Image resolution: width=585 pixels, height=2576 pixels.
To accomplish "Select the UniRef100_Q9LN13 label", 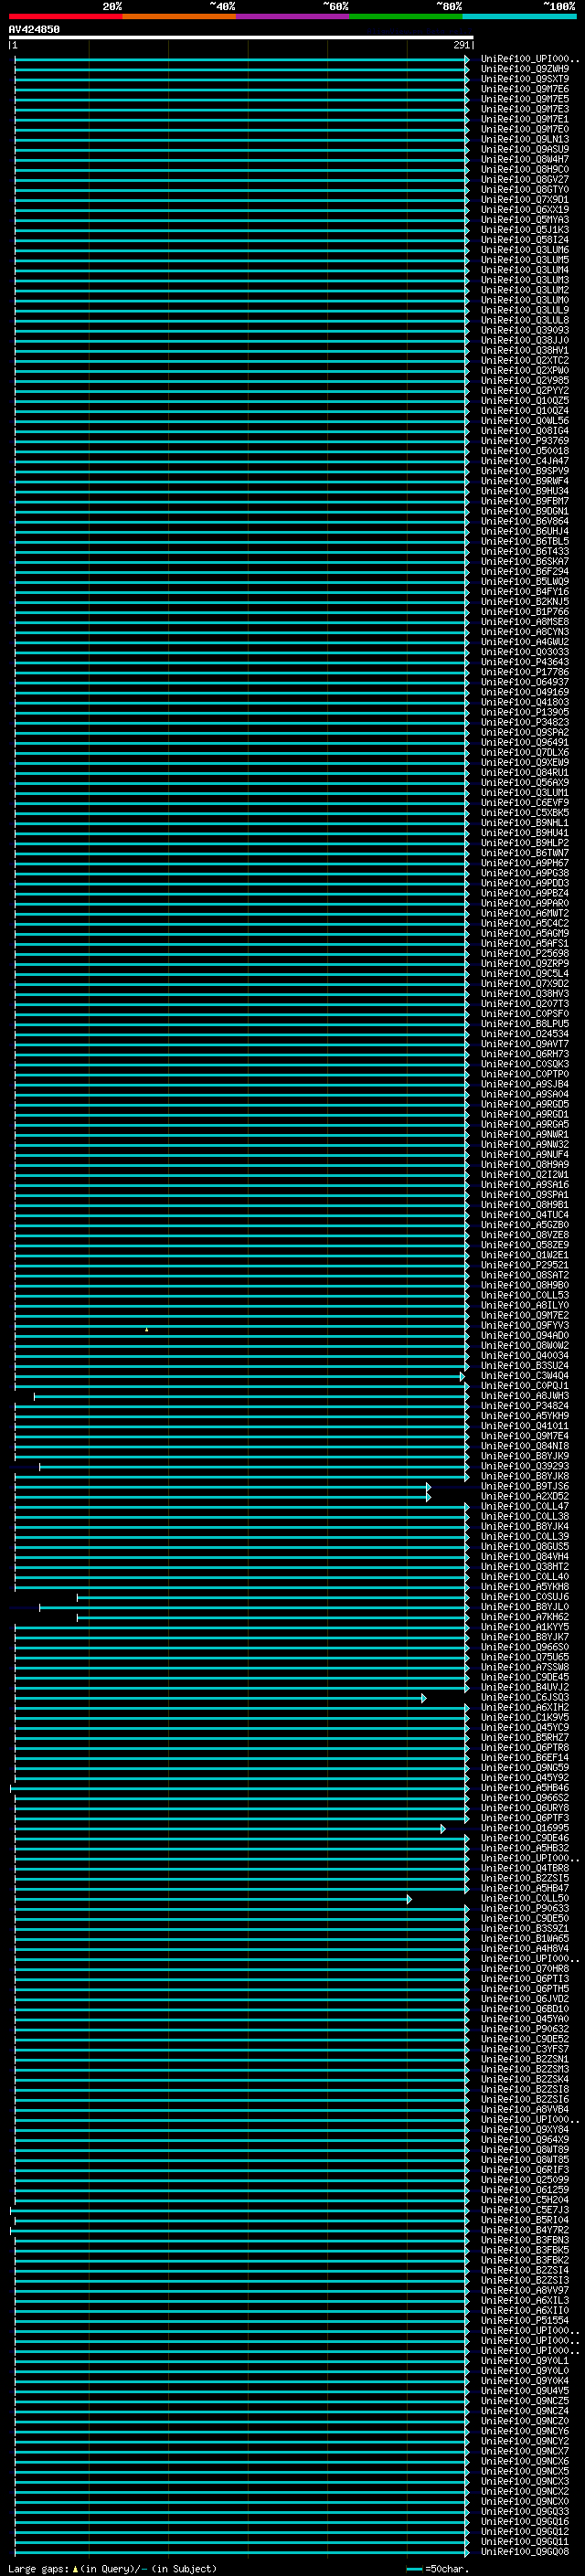I will tap(524, 139).
